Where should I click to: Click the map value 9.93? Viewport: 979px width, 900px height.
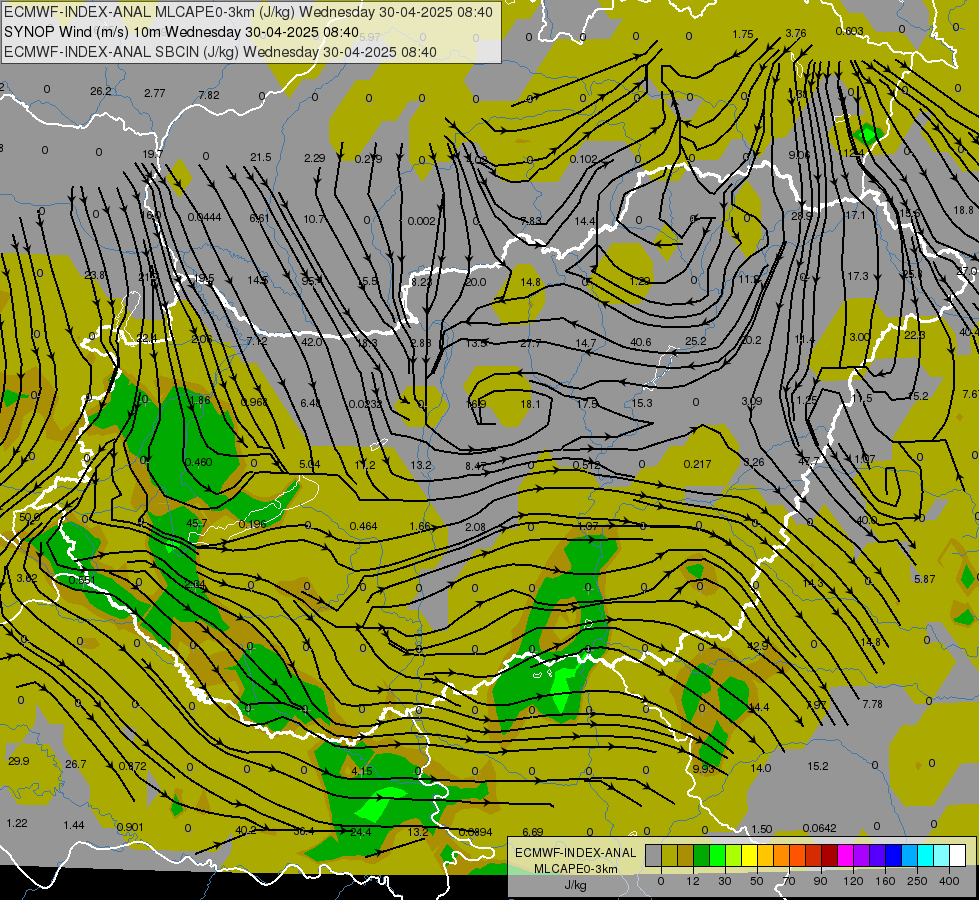pos(703,769)
